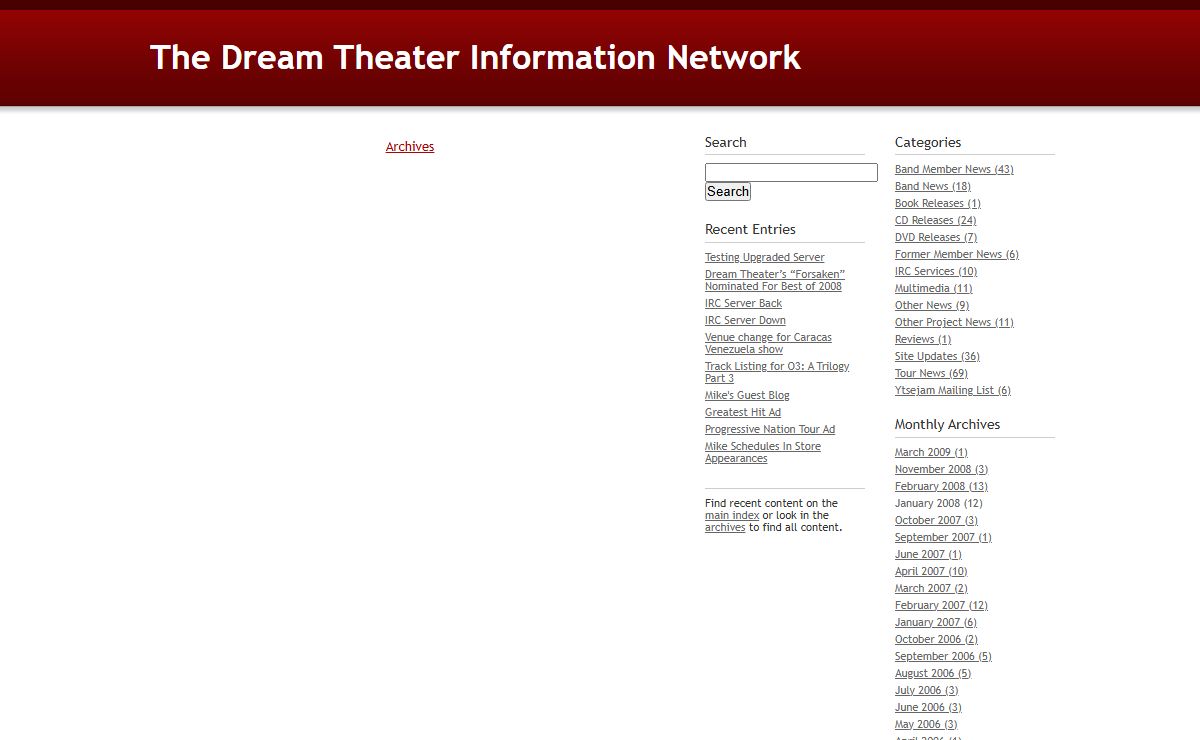Open Book Releases (1) category
1200x740 pixels.
tap(938, 203)
